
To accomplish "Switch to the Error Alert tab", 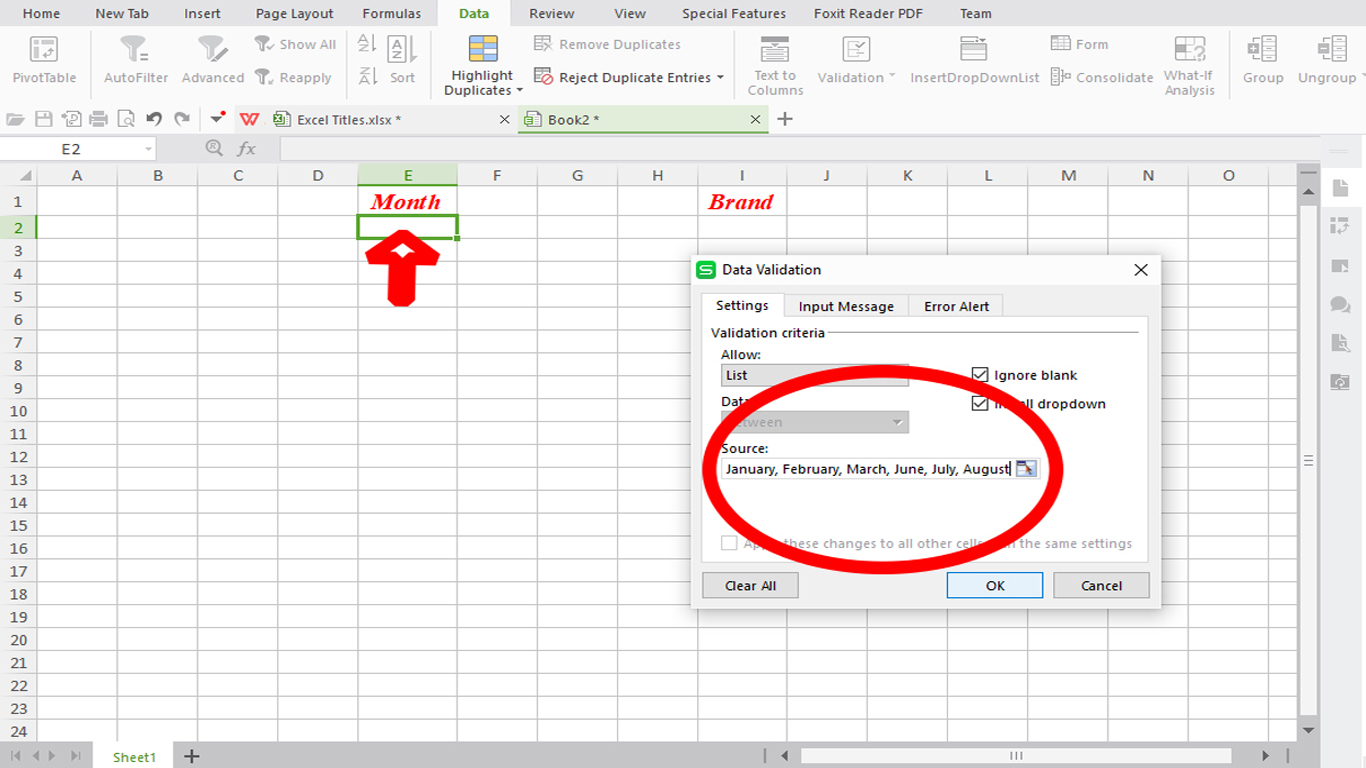I will click(x=955, y=306).
